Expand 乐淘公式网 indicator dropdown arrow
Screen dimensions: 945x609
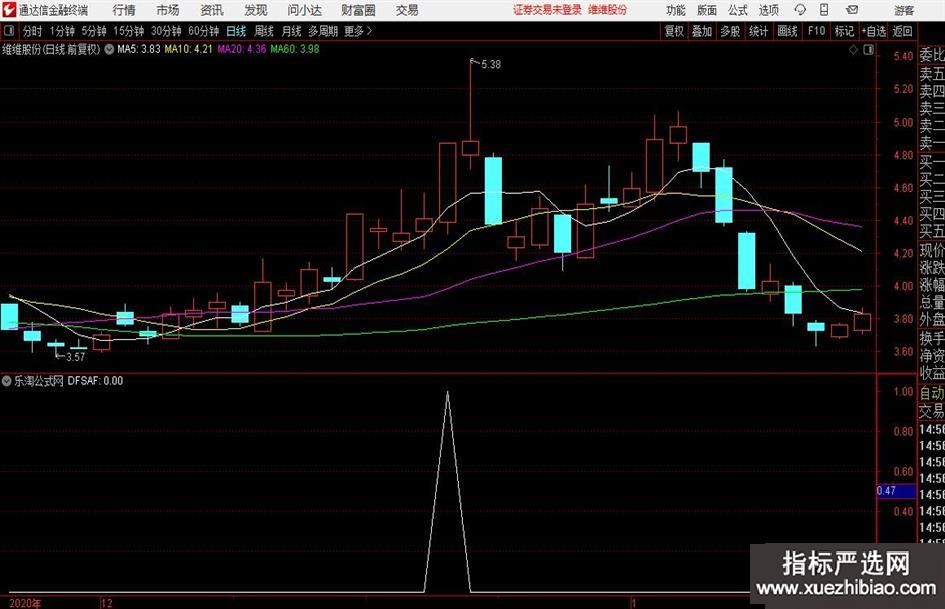click(7, 381)
